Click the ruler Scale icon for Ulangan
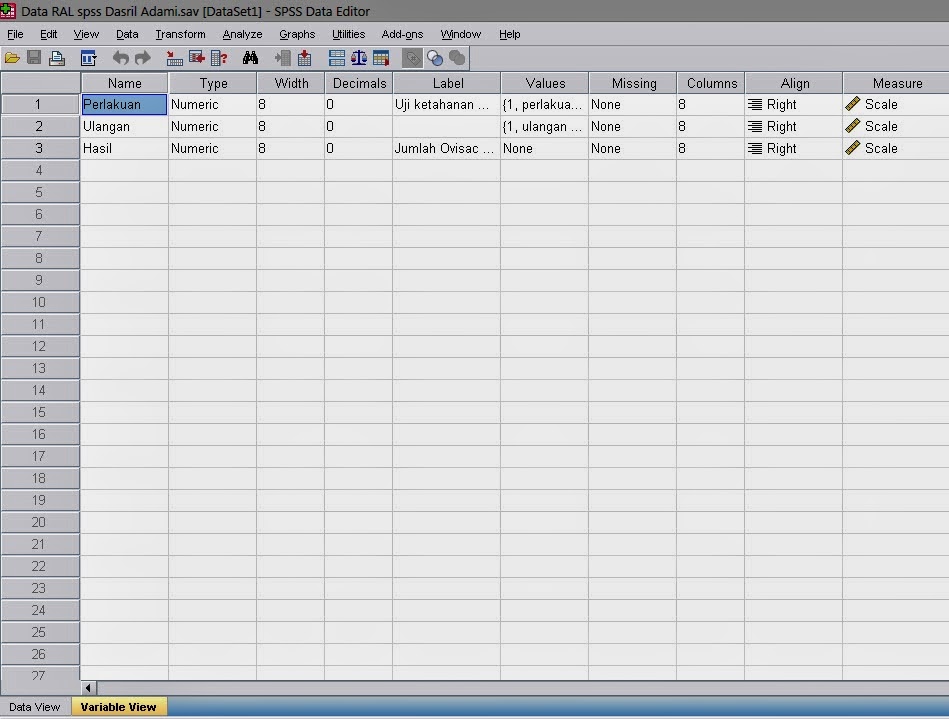This screenshot has width=949, height=719. click(x=853, y=126)
